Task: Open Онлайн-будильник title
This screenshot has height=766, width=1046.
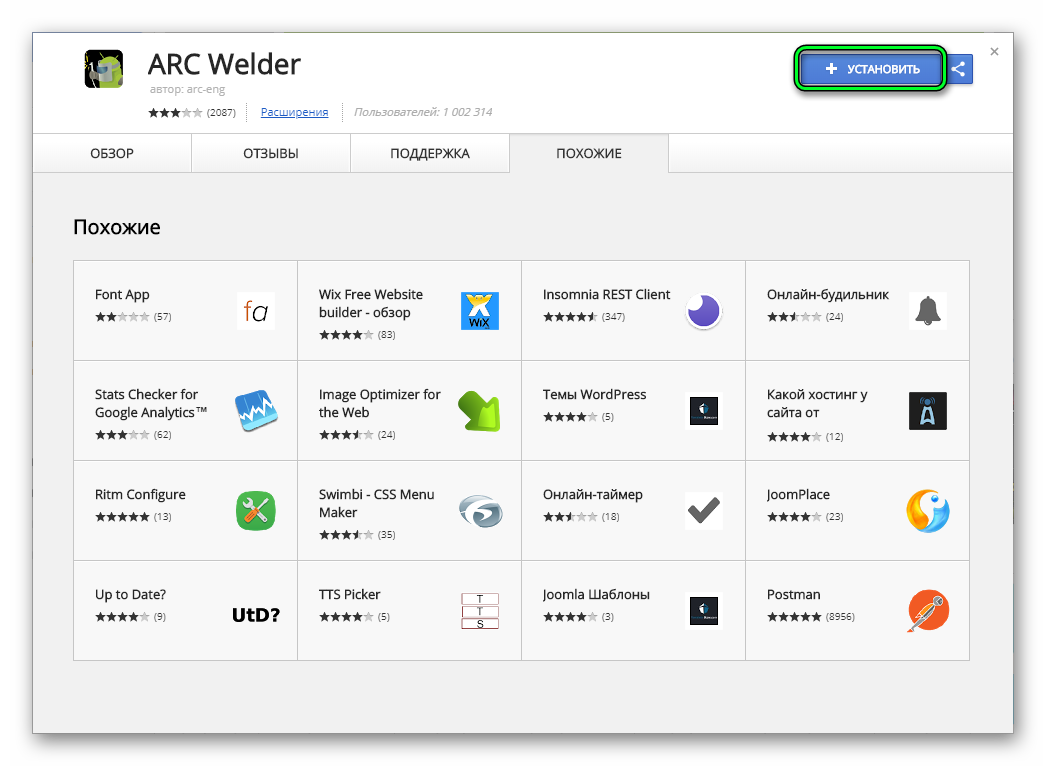Action: click(828, 294)
